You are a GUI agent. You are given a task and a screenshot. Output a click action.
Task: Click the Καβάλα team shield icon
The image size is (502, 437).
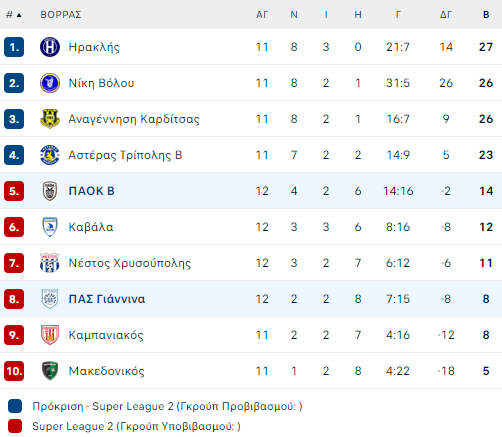coord(50,227)
